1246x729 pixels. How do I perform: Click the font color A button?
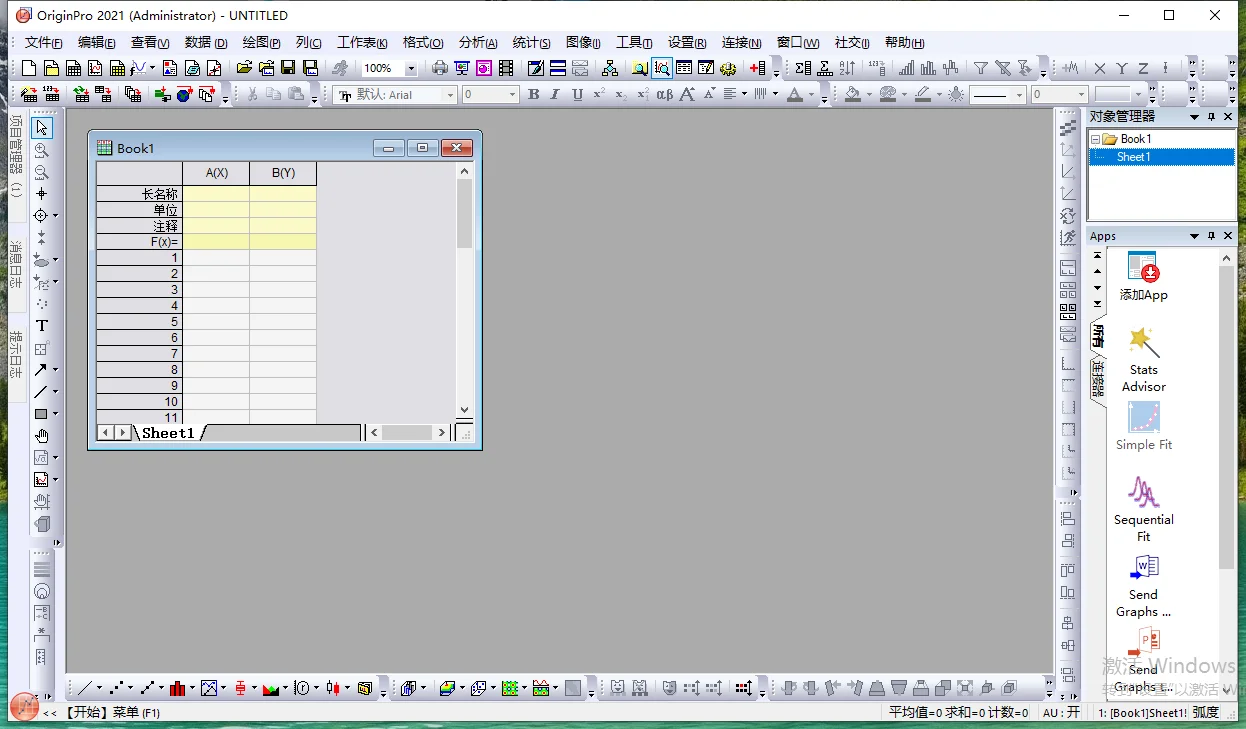pos(794,95)
